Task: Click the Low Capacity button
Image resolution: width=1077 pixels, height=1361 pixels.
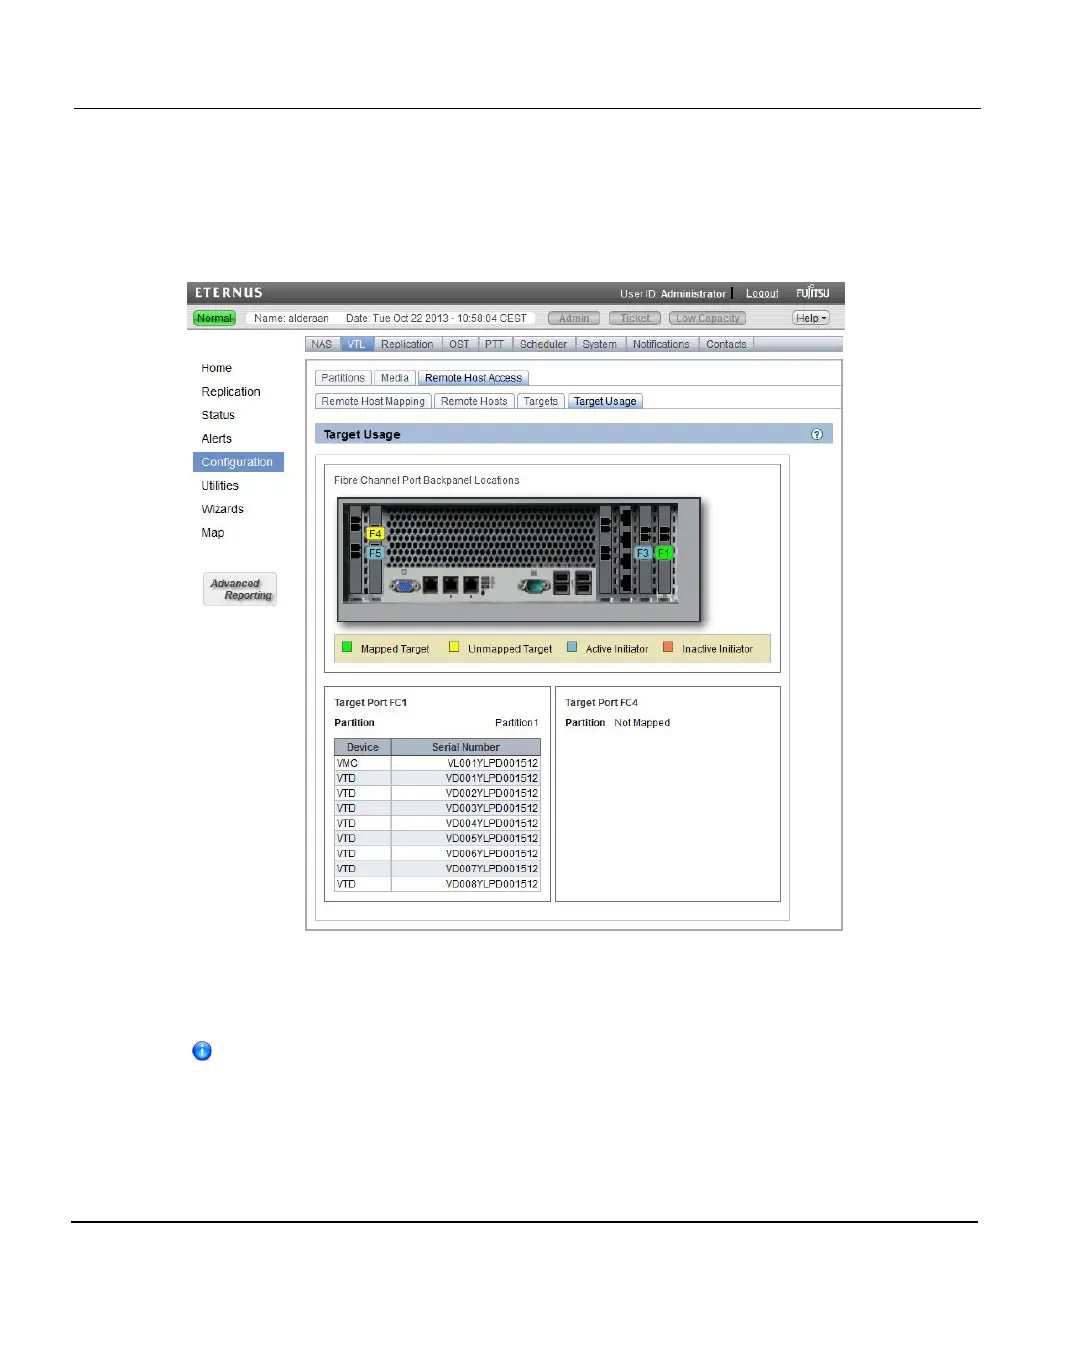Action: [x=707, y=318]
